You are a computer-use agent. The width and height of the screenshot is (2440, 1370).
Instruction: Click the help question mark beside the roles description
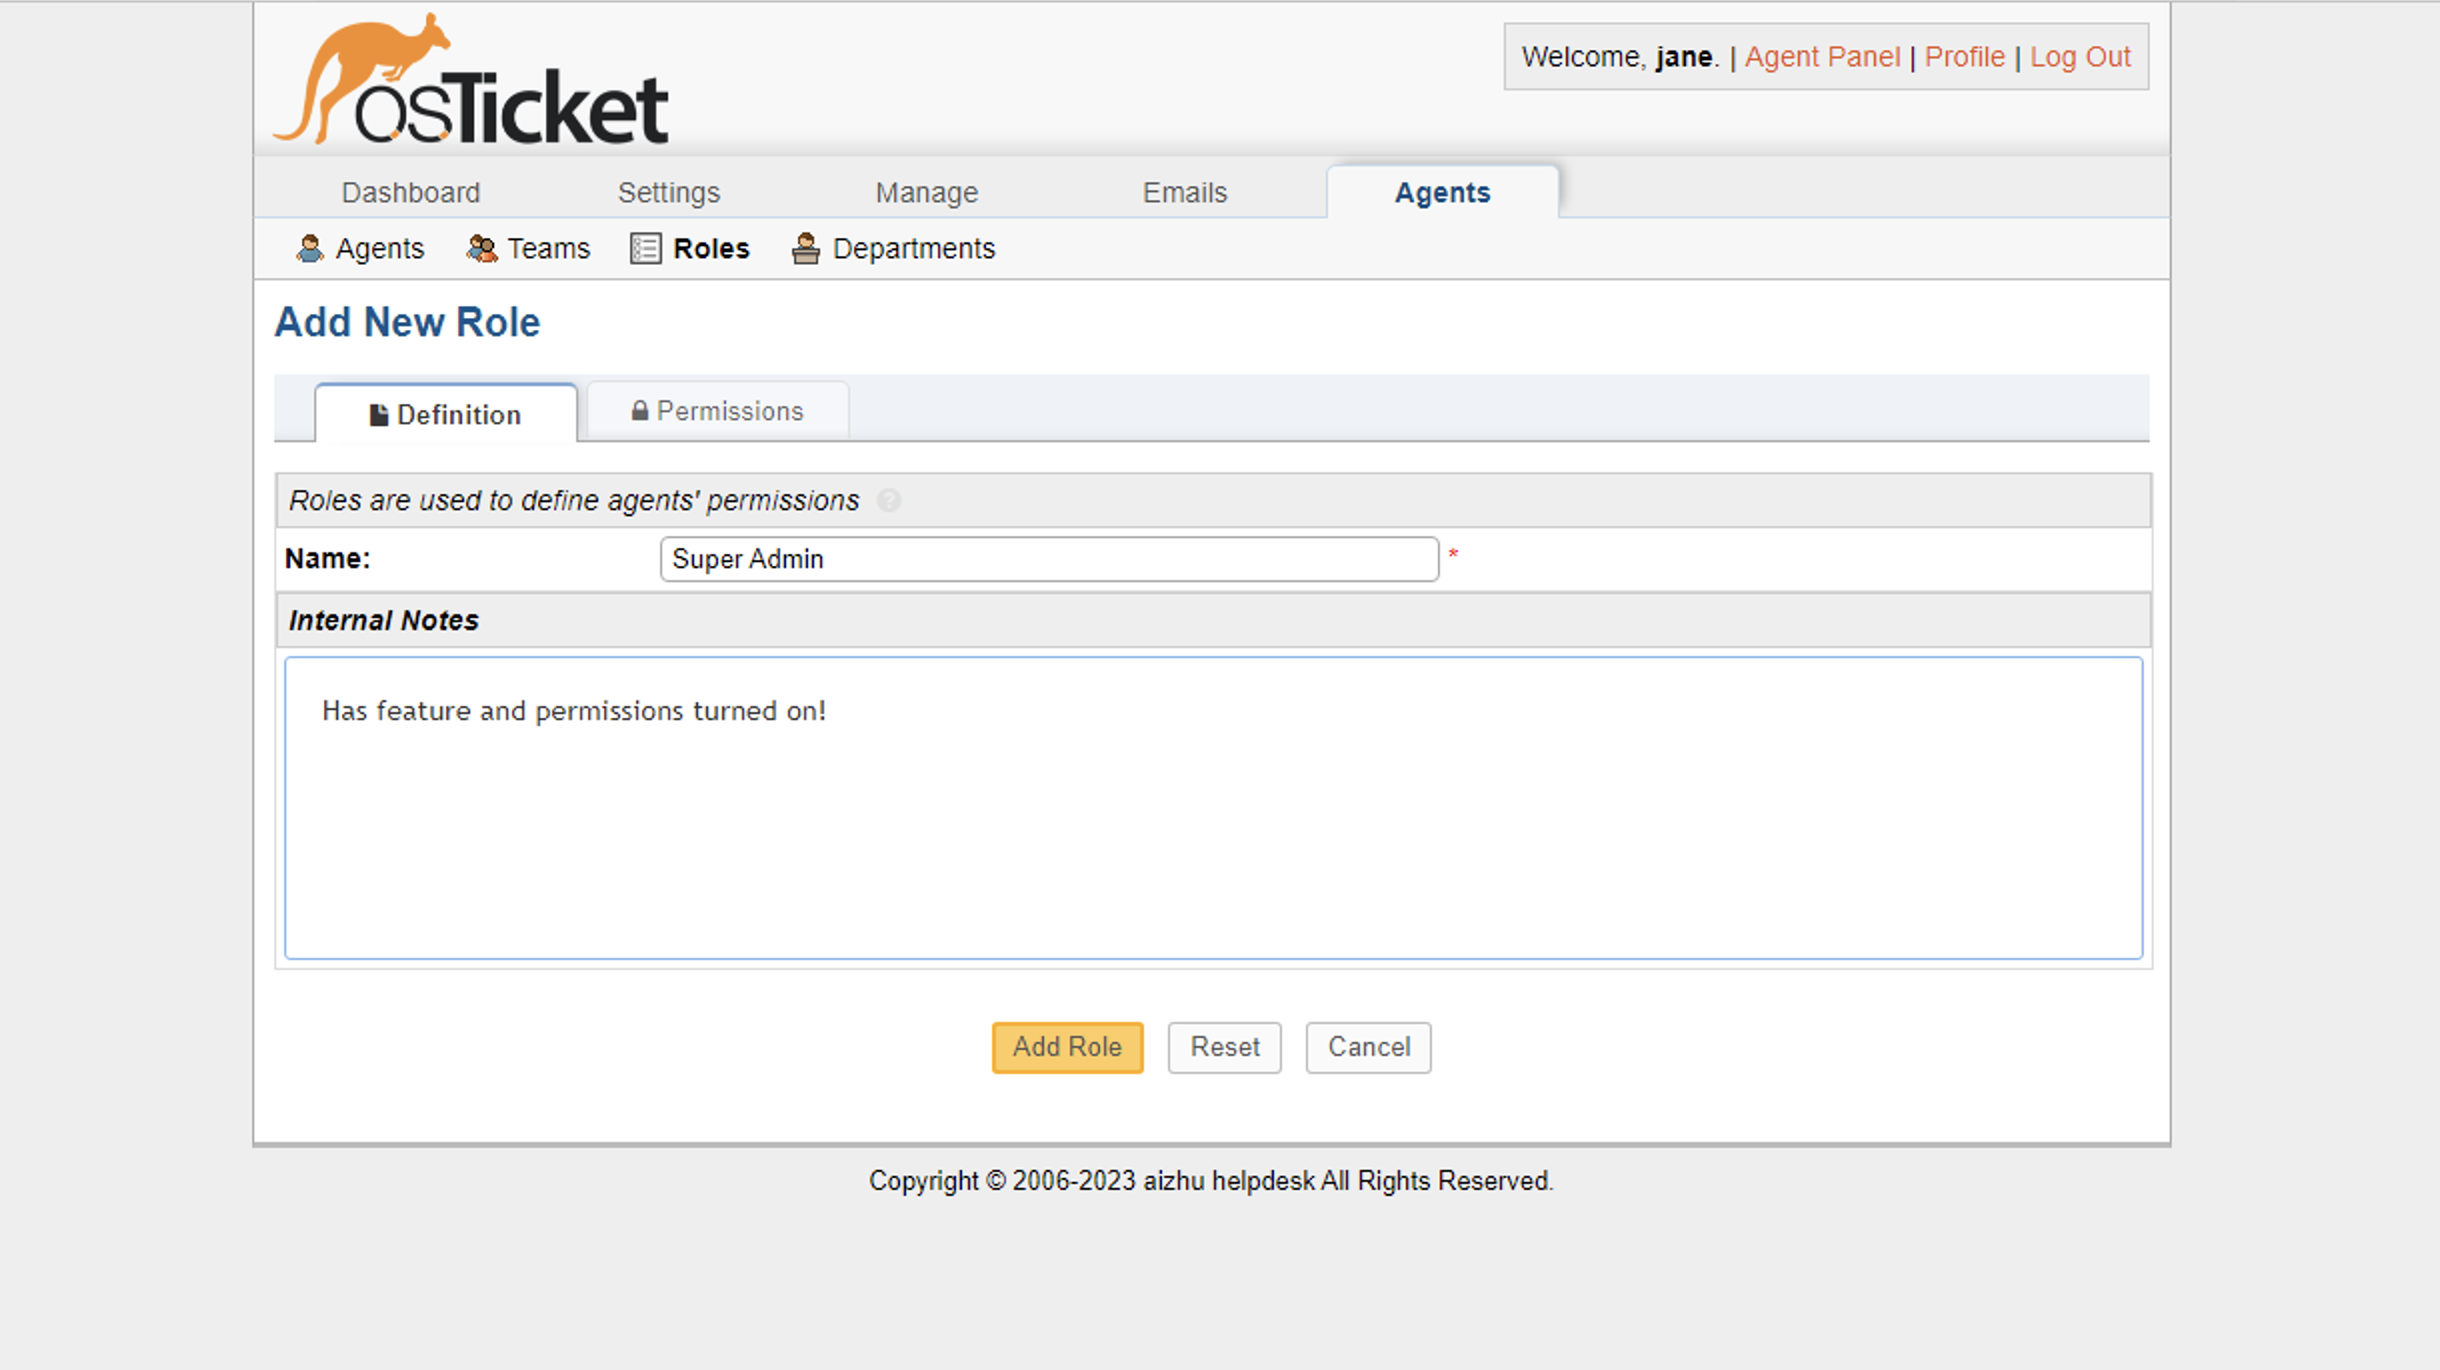point(888,501)
